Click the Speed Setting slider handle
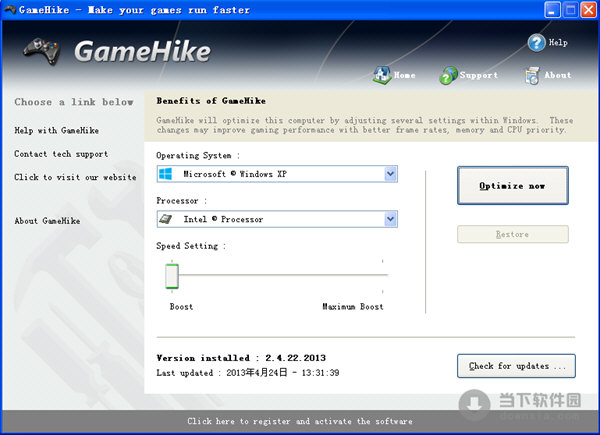600x435 pixels. point(172,275)
